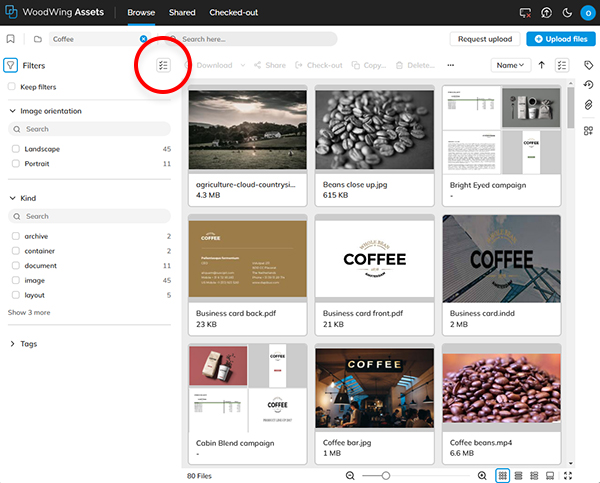This screenshot has width=600, height=483.
Task: Zoom out thumbnails with the minus magnifier
Action: 350,475
